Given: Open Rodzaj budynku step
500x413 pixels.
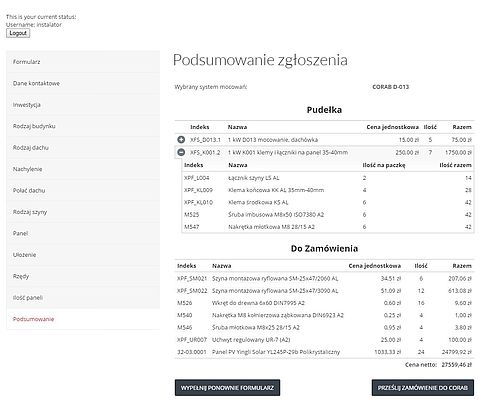Looking at the screenshot, I should coord(83,126).
